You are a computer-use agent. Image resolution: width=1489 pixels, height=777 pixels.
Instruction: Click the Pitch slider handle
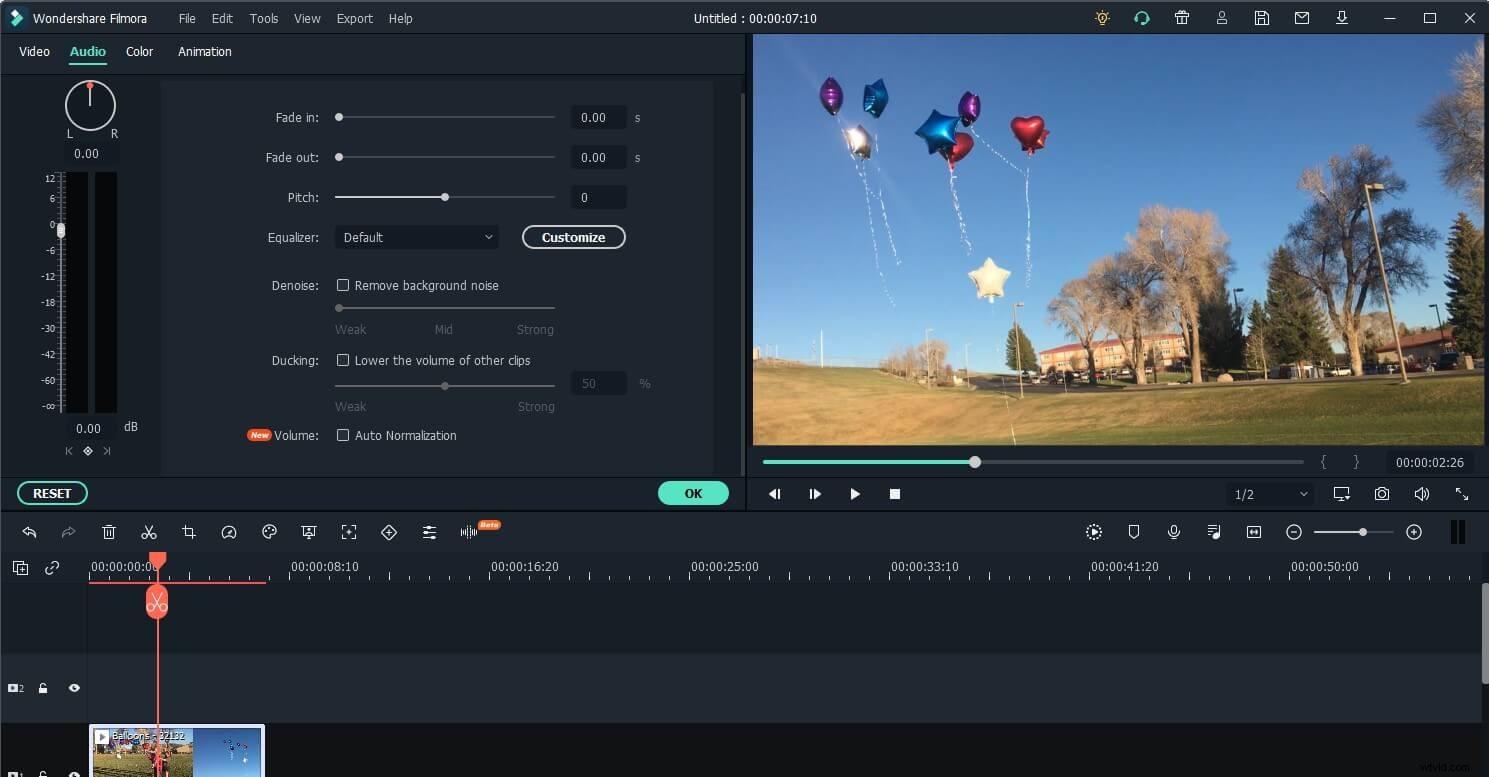pos(445,197)
